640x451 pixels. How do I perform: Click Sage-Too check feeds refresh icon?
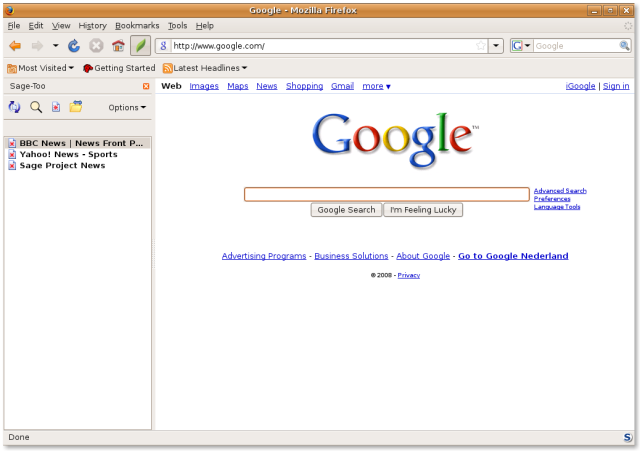[x=14, y=107]
